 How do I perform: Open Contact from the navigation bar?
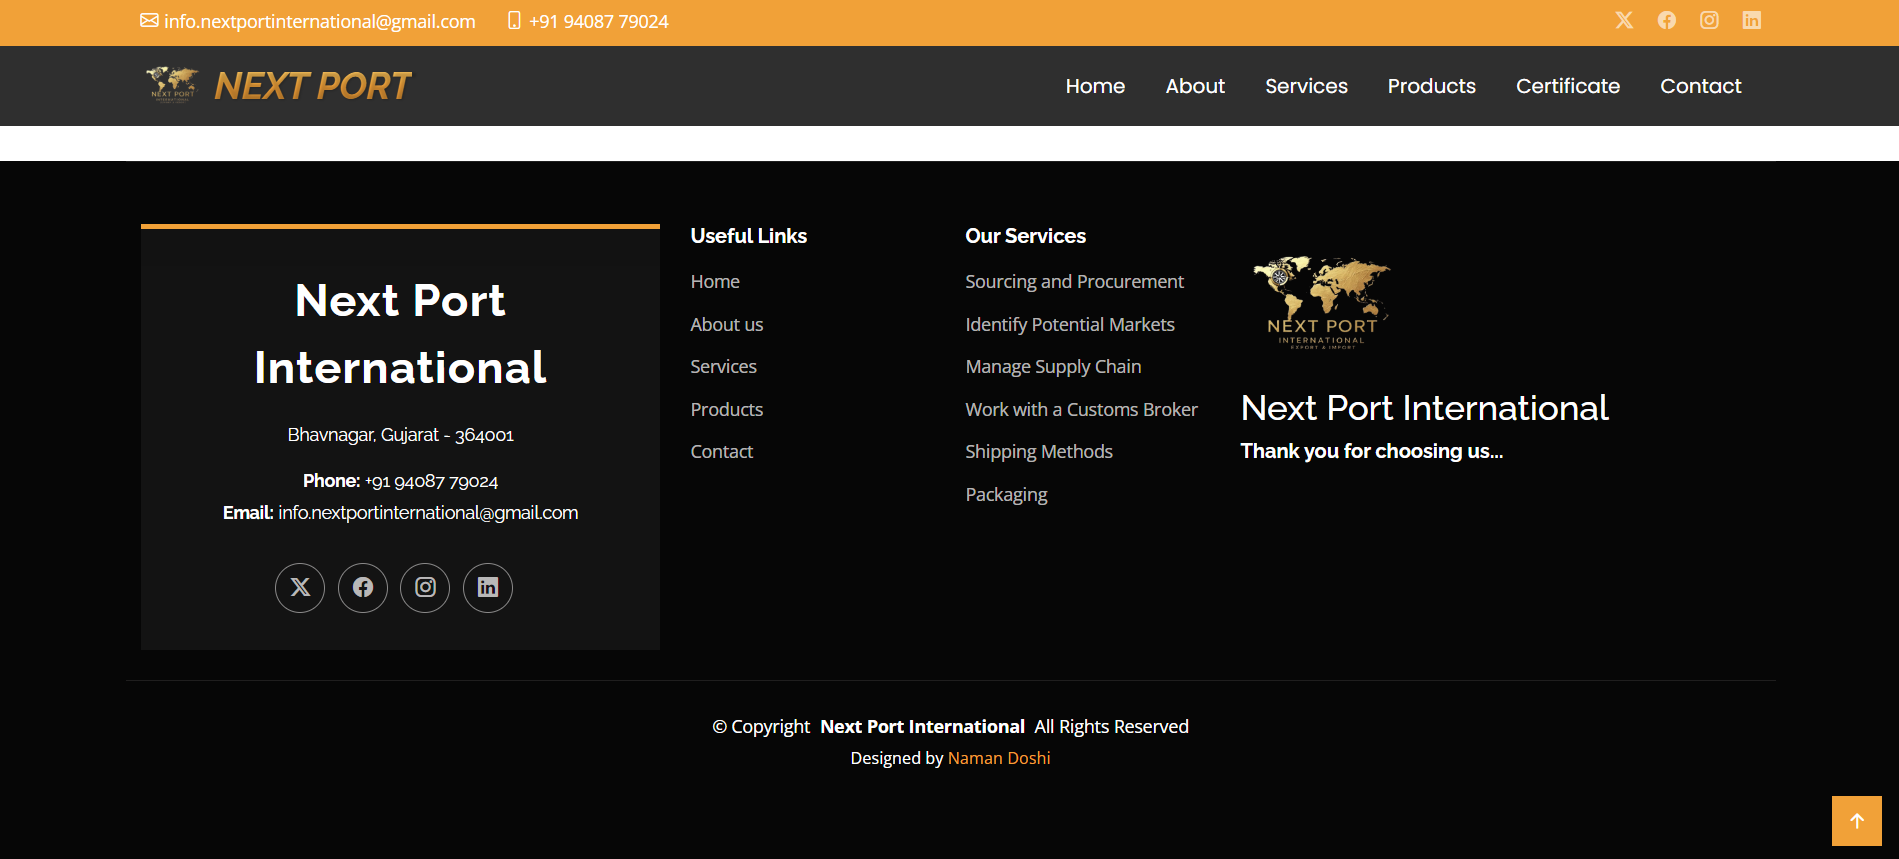pyautogui.click(x=1700, y=86)
